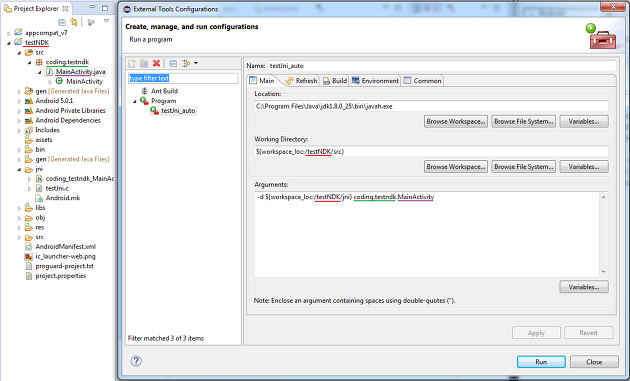Image resolution: width=630 pixels, height=381 pixels.
Task: Select the testNDK project
Action: (37, 43)
